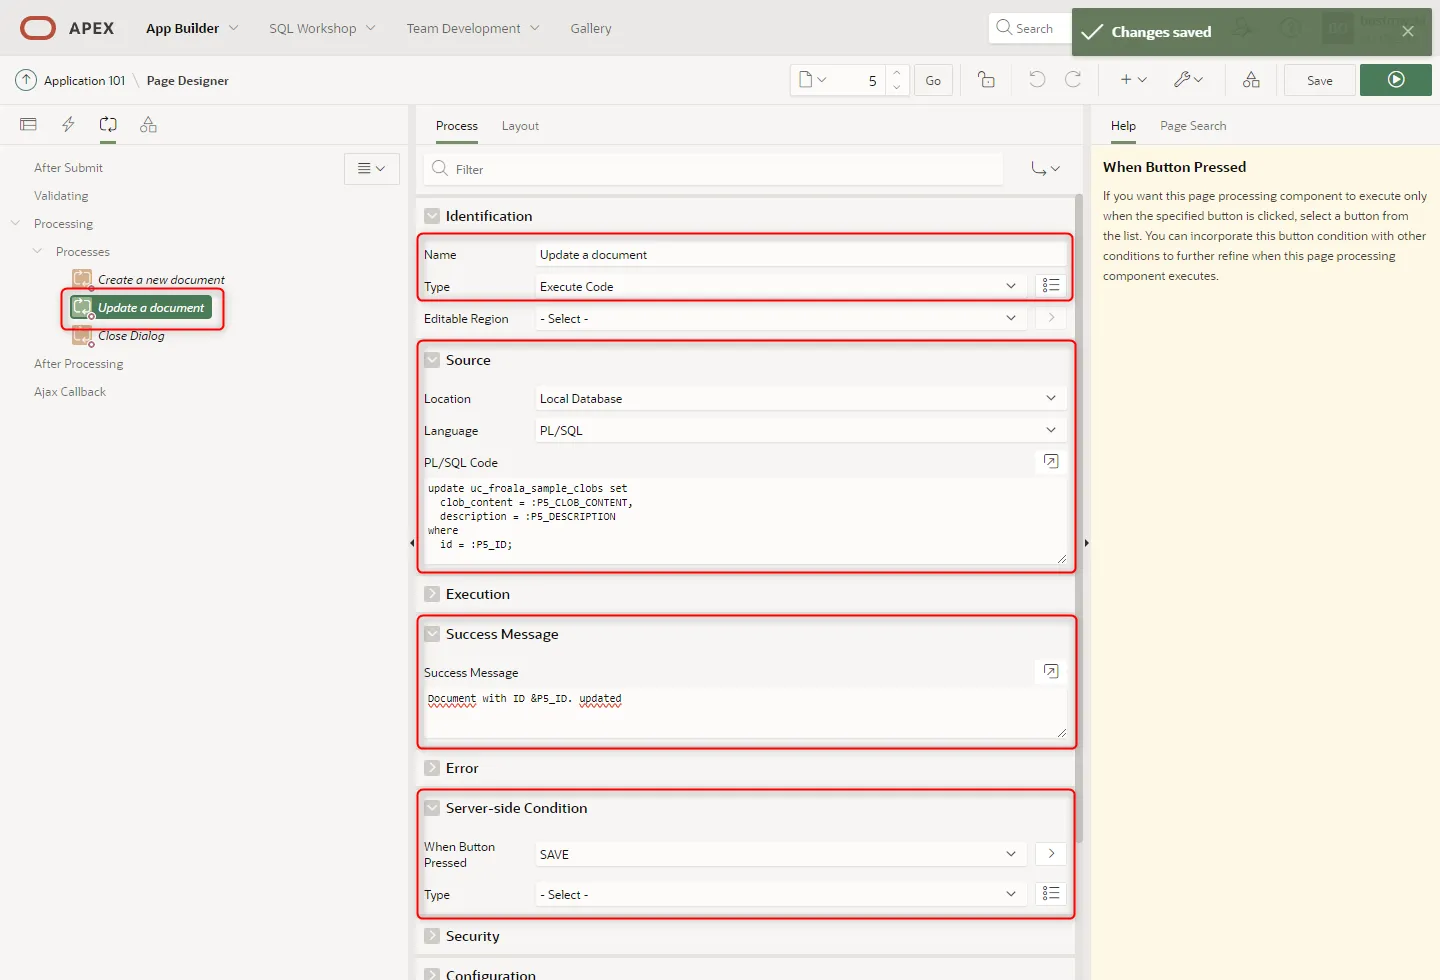Select the Close Dialog process in tree
The image size is (1440, 980).
(131, 336)
